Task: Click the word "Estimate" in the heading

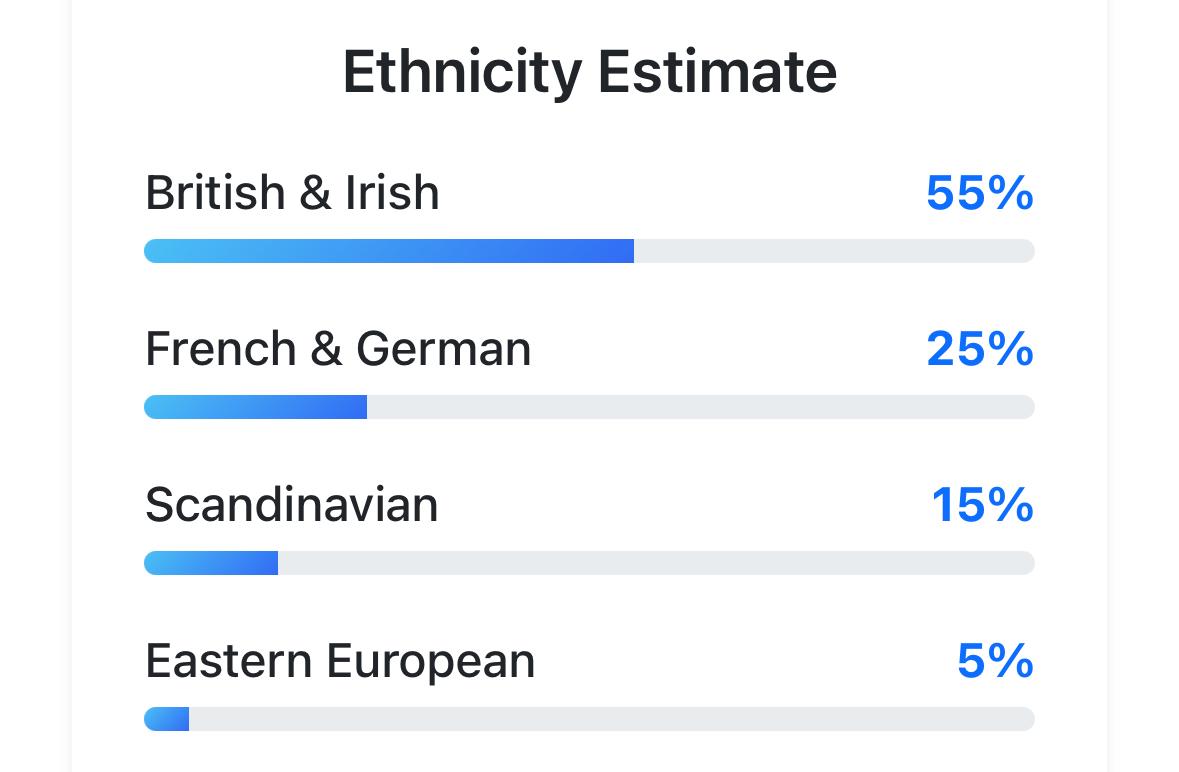Action: 717,72
